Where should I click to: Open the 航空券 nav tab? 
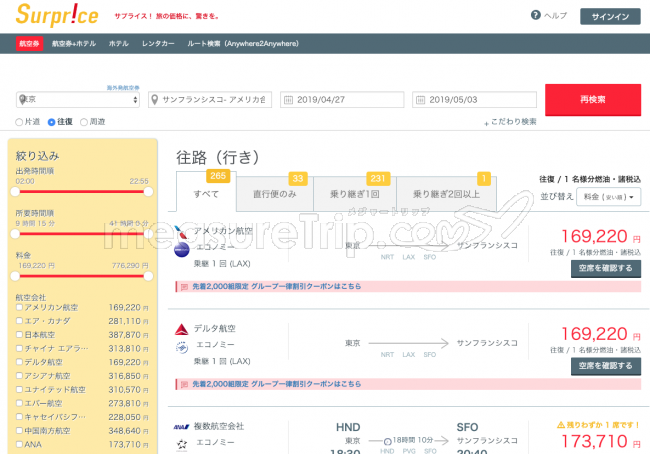pyautogui.click(x=29, y=44)
